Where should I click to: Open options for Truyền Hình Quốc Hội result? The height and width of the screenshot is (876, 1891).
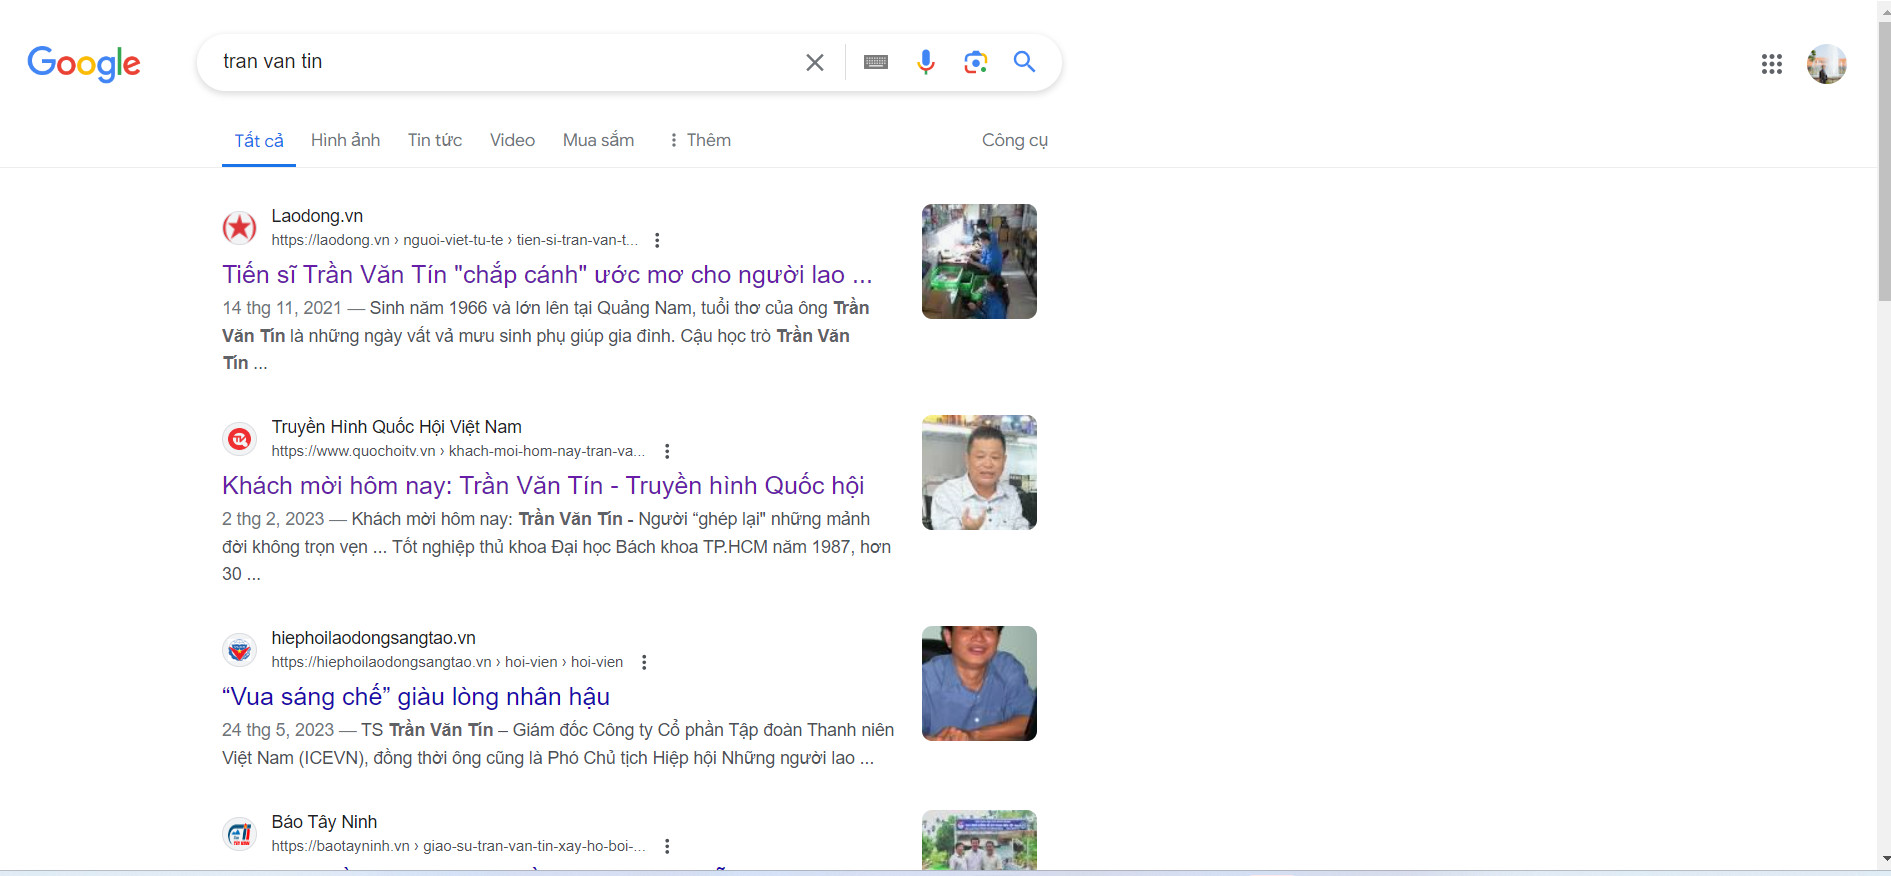(x=667, y=451)
